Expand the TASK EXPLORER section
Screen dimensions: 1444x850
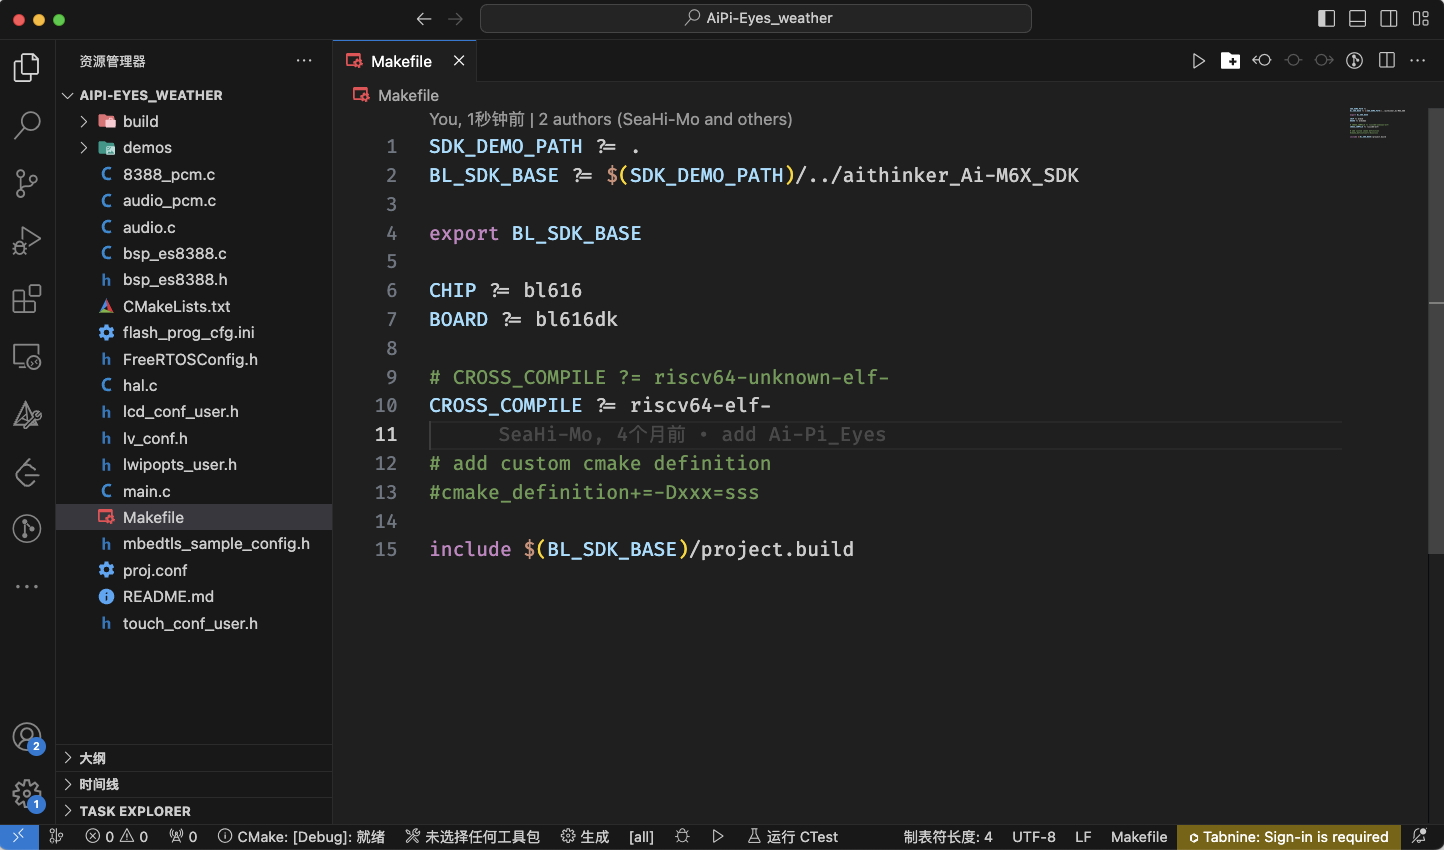[x=194, y=811]
